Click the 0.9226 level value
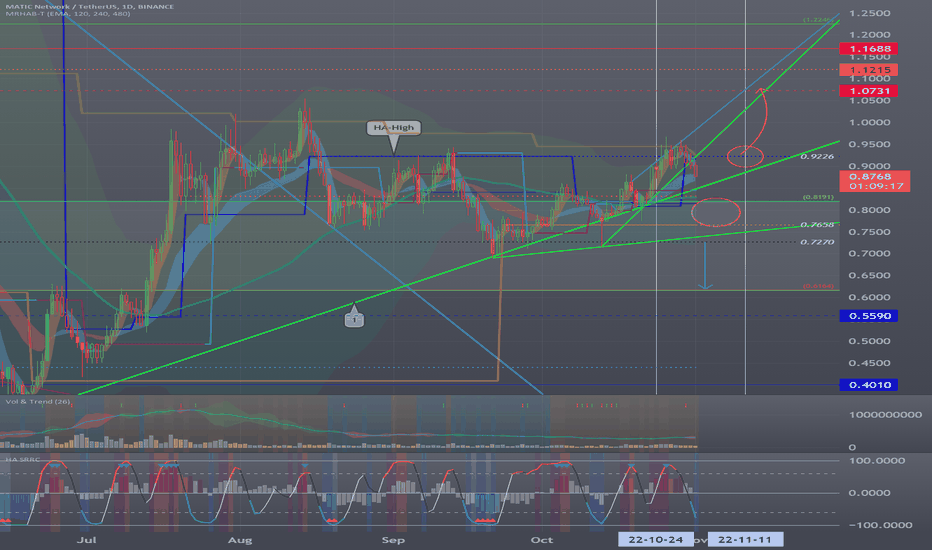 pos(817,156)
